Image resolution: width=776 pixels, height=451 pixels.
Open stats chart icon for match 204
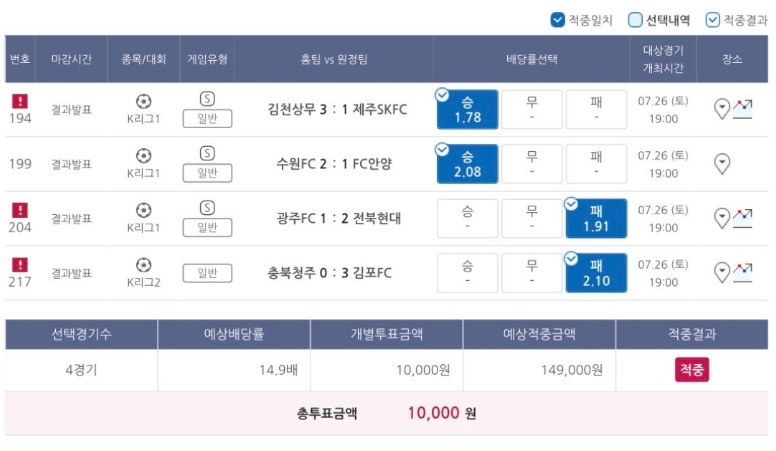(x=742, y=218)
